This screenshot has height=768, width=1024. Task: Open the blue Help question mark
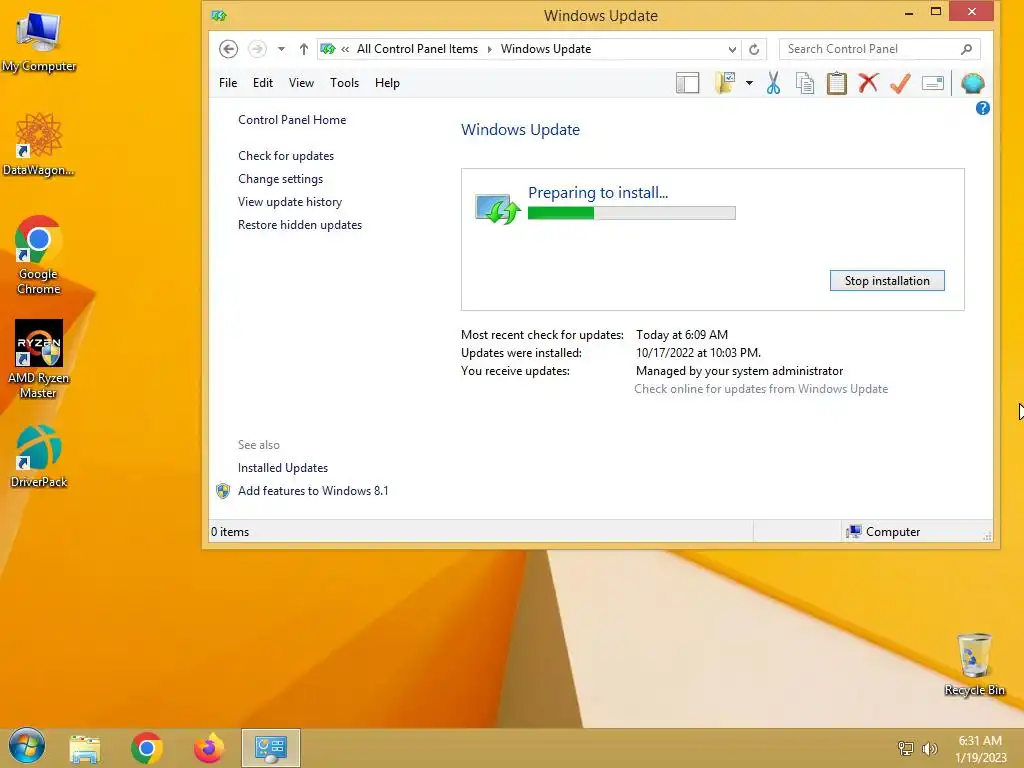(x=982, y=108)
